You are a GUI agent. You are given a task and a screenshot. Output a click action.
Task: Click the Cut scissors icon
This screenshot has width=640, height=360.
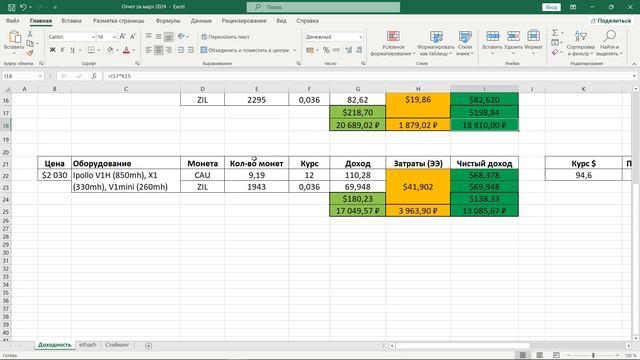point(30,34)
